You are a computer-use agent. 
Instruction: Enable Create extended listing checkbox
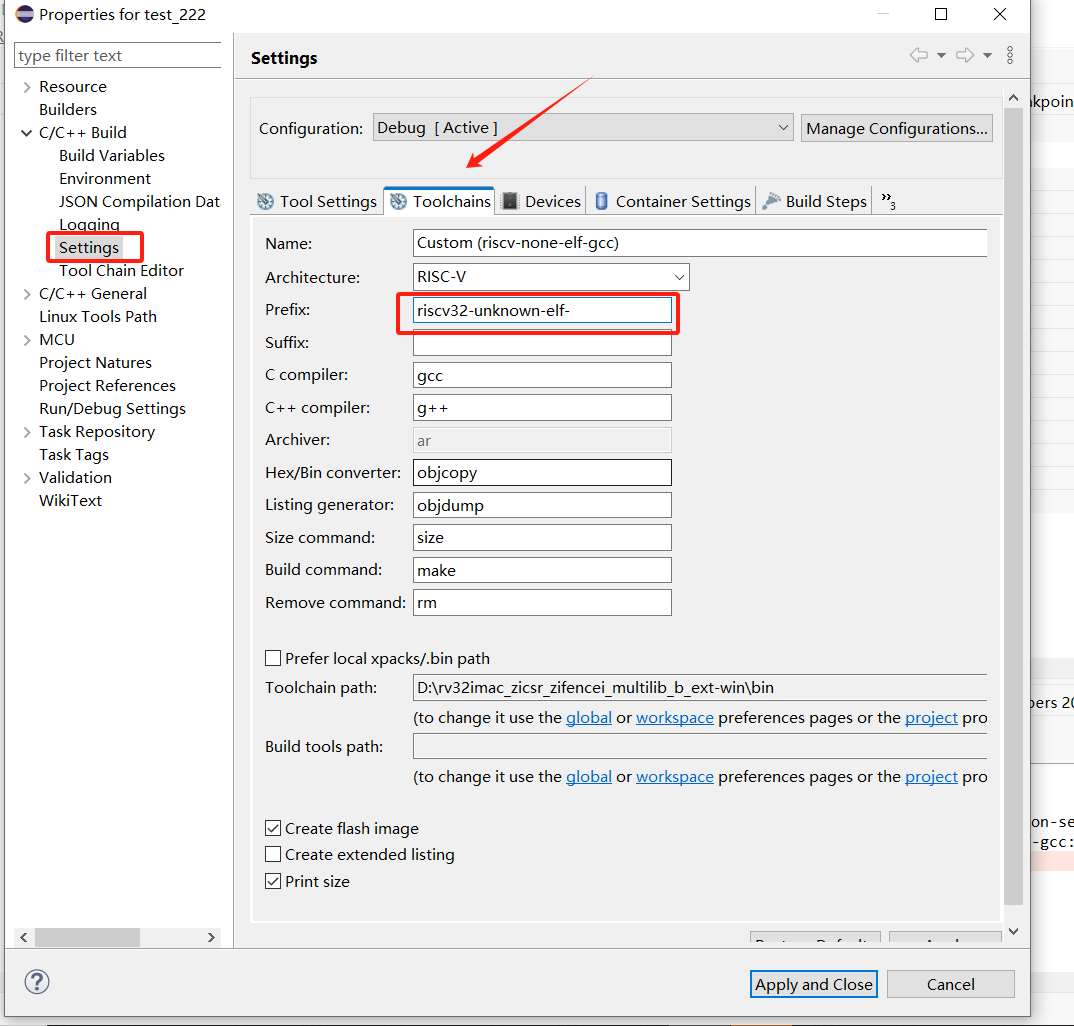tap(273, 854)
